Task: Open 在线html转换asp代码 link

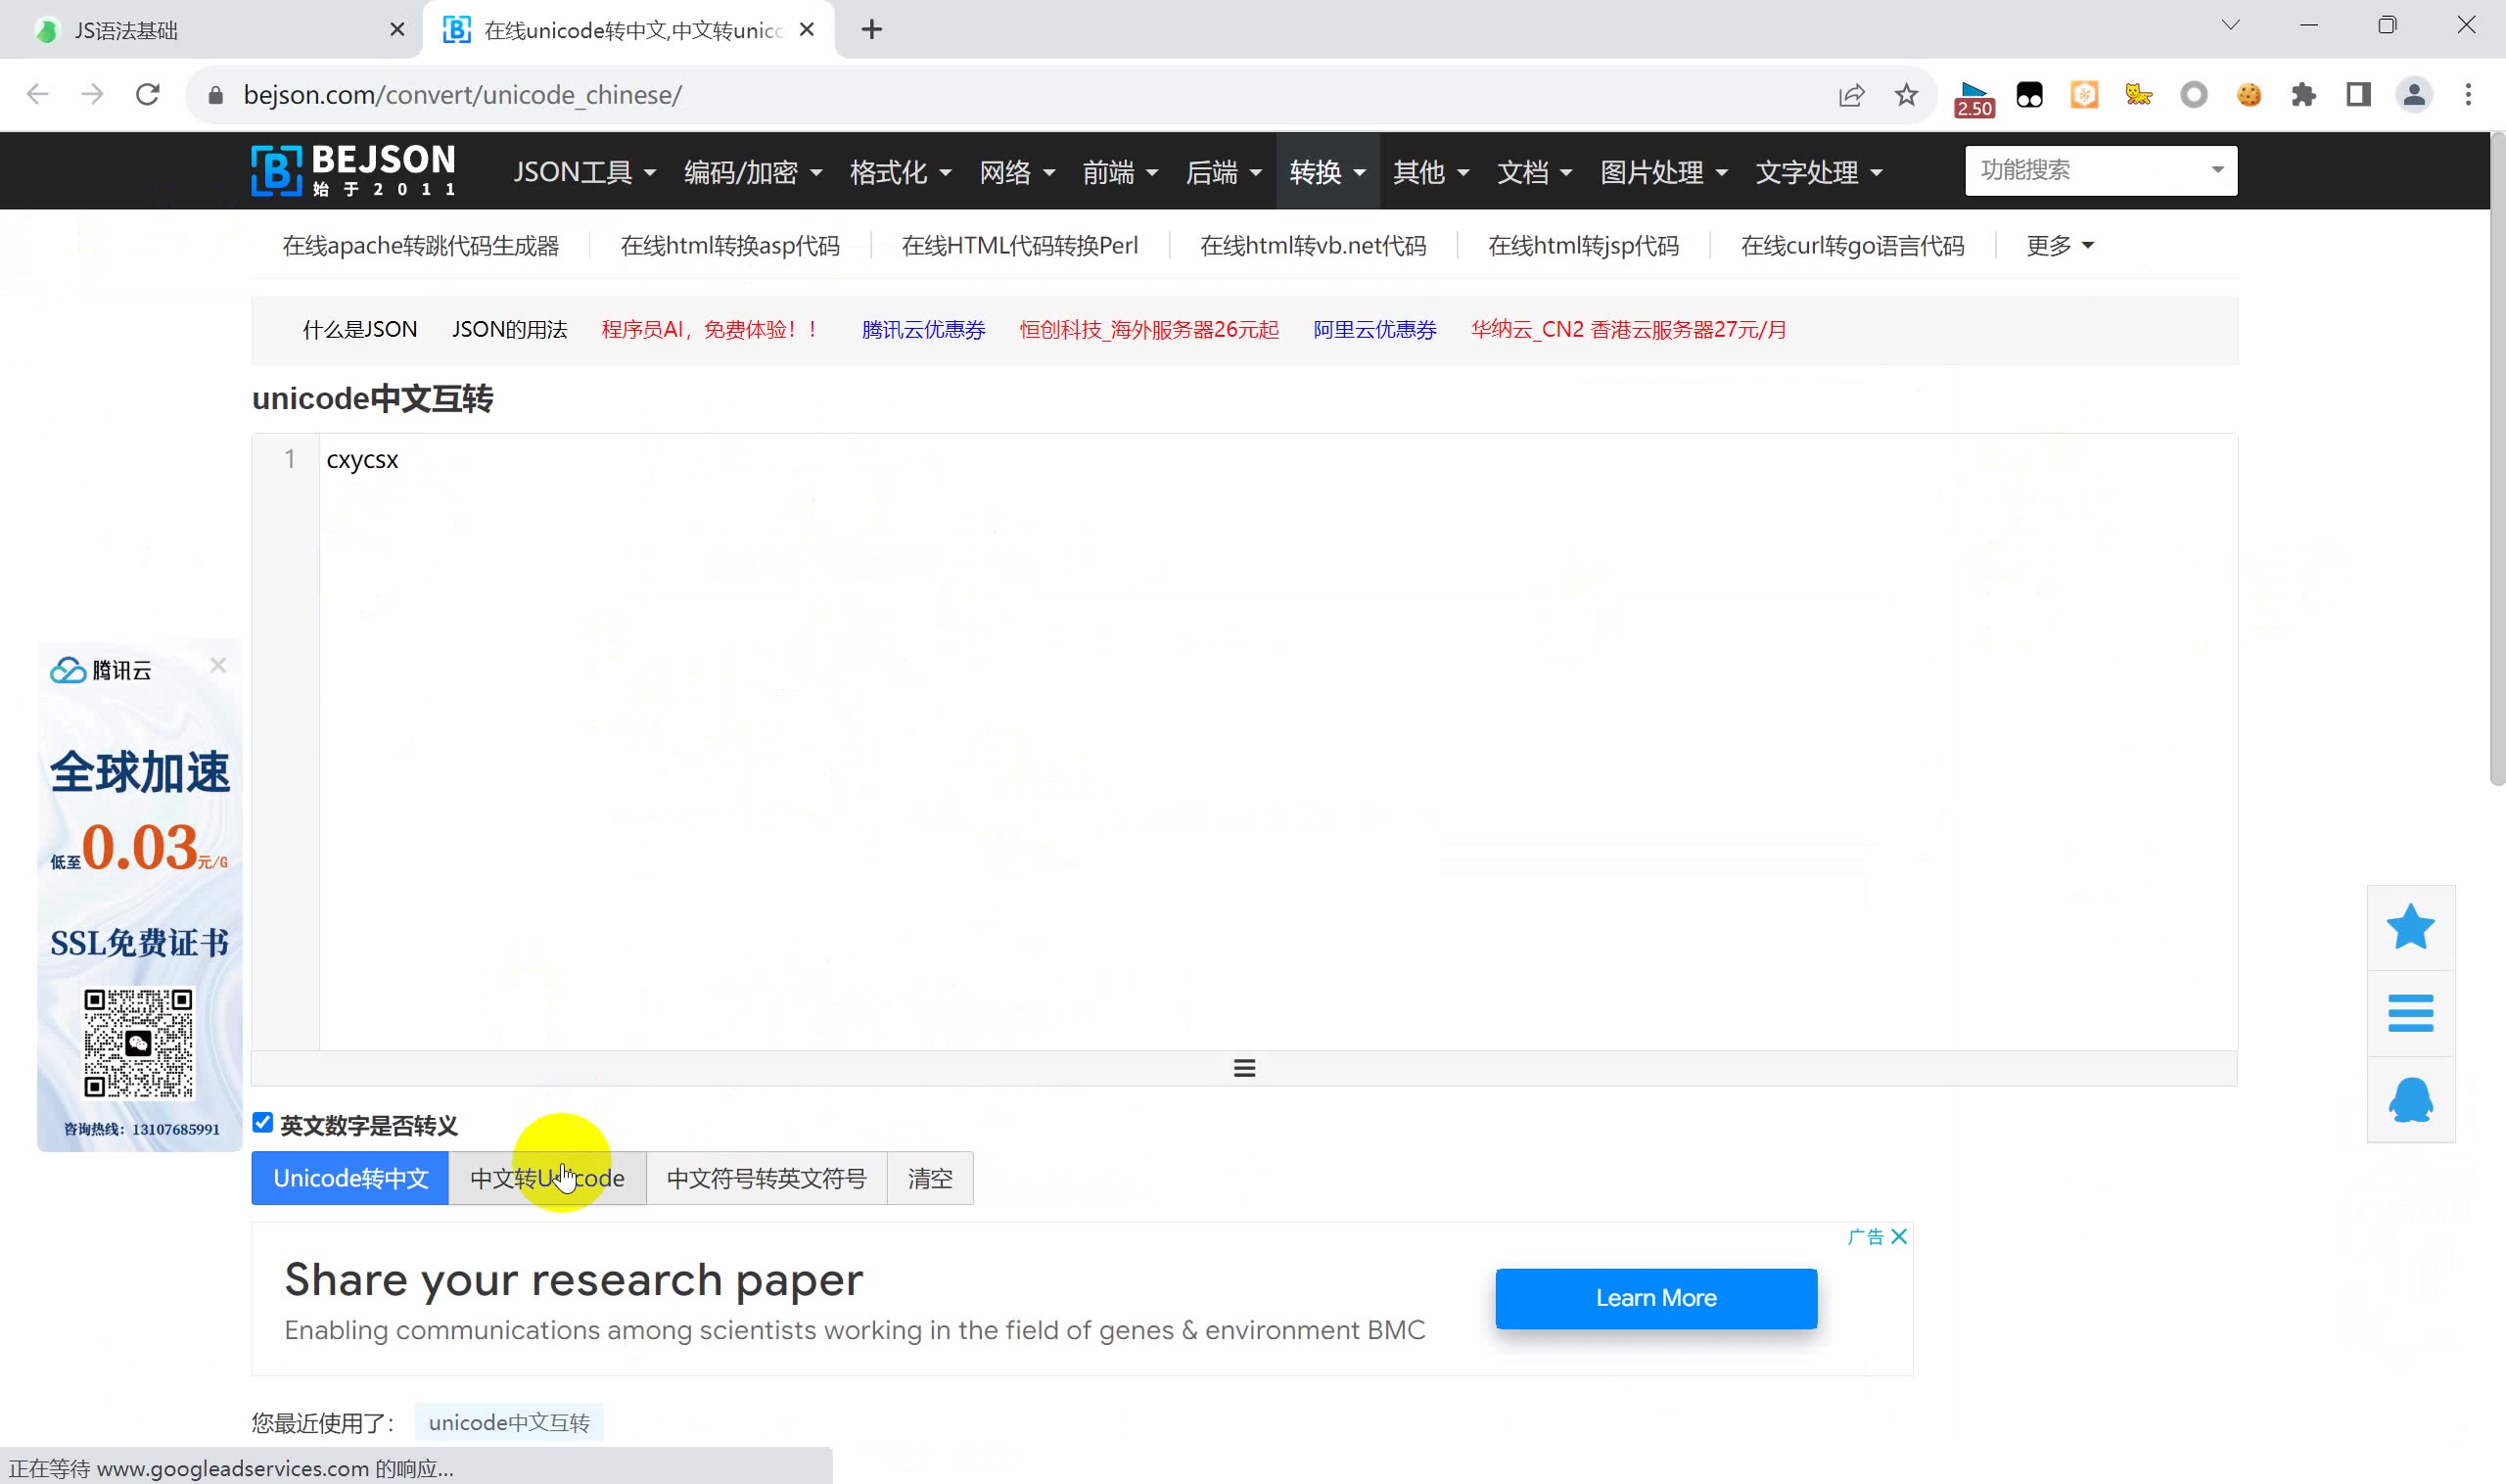Action: click(730, 246)
